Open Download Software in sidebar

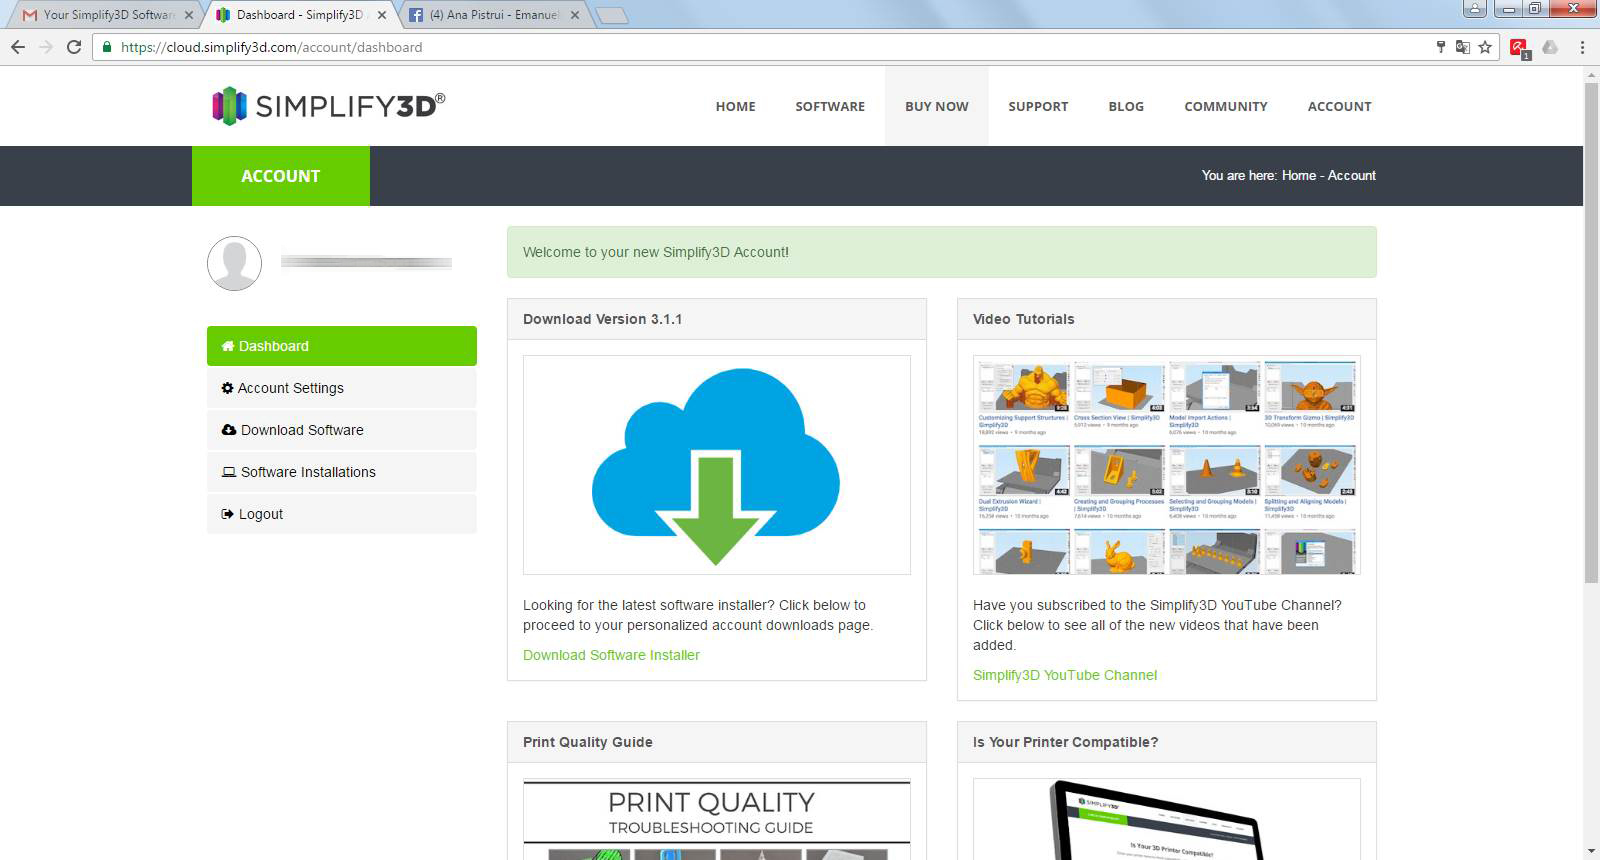[342, 430]
